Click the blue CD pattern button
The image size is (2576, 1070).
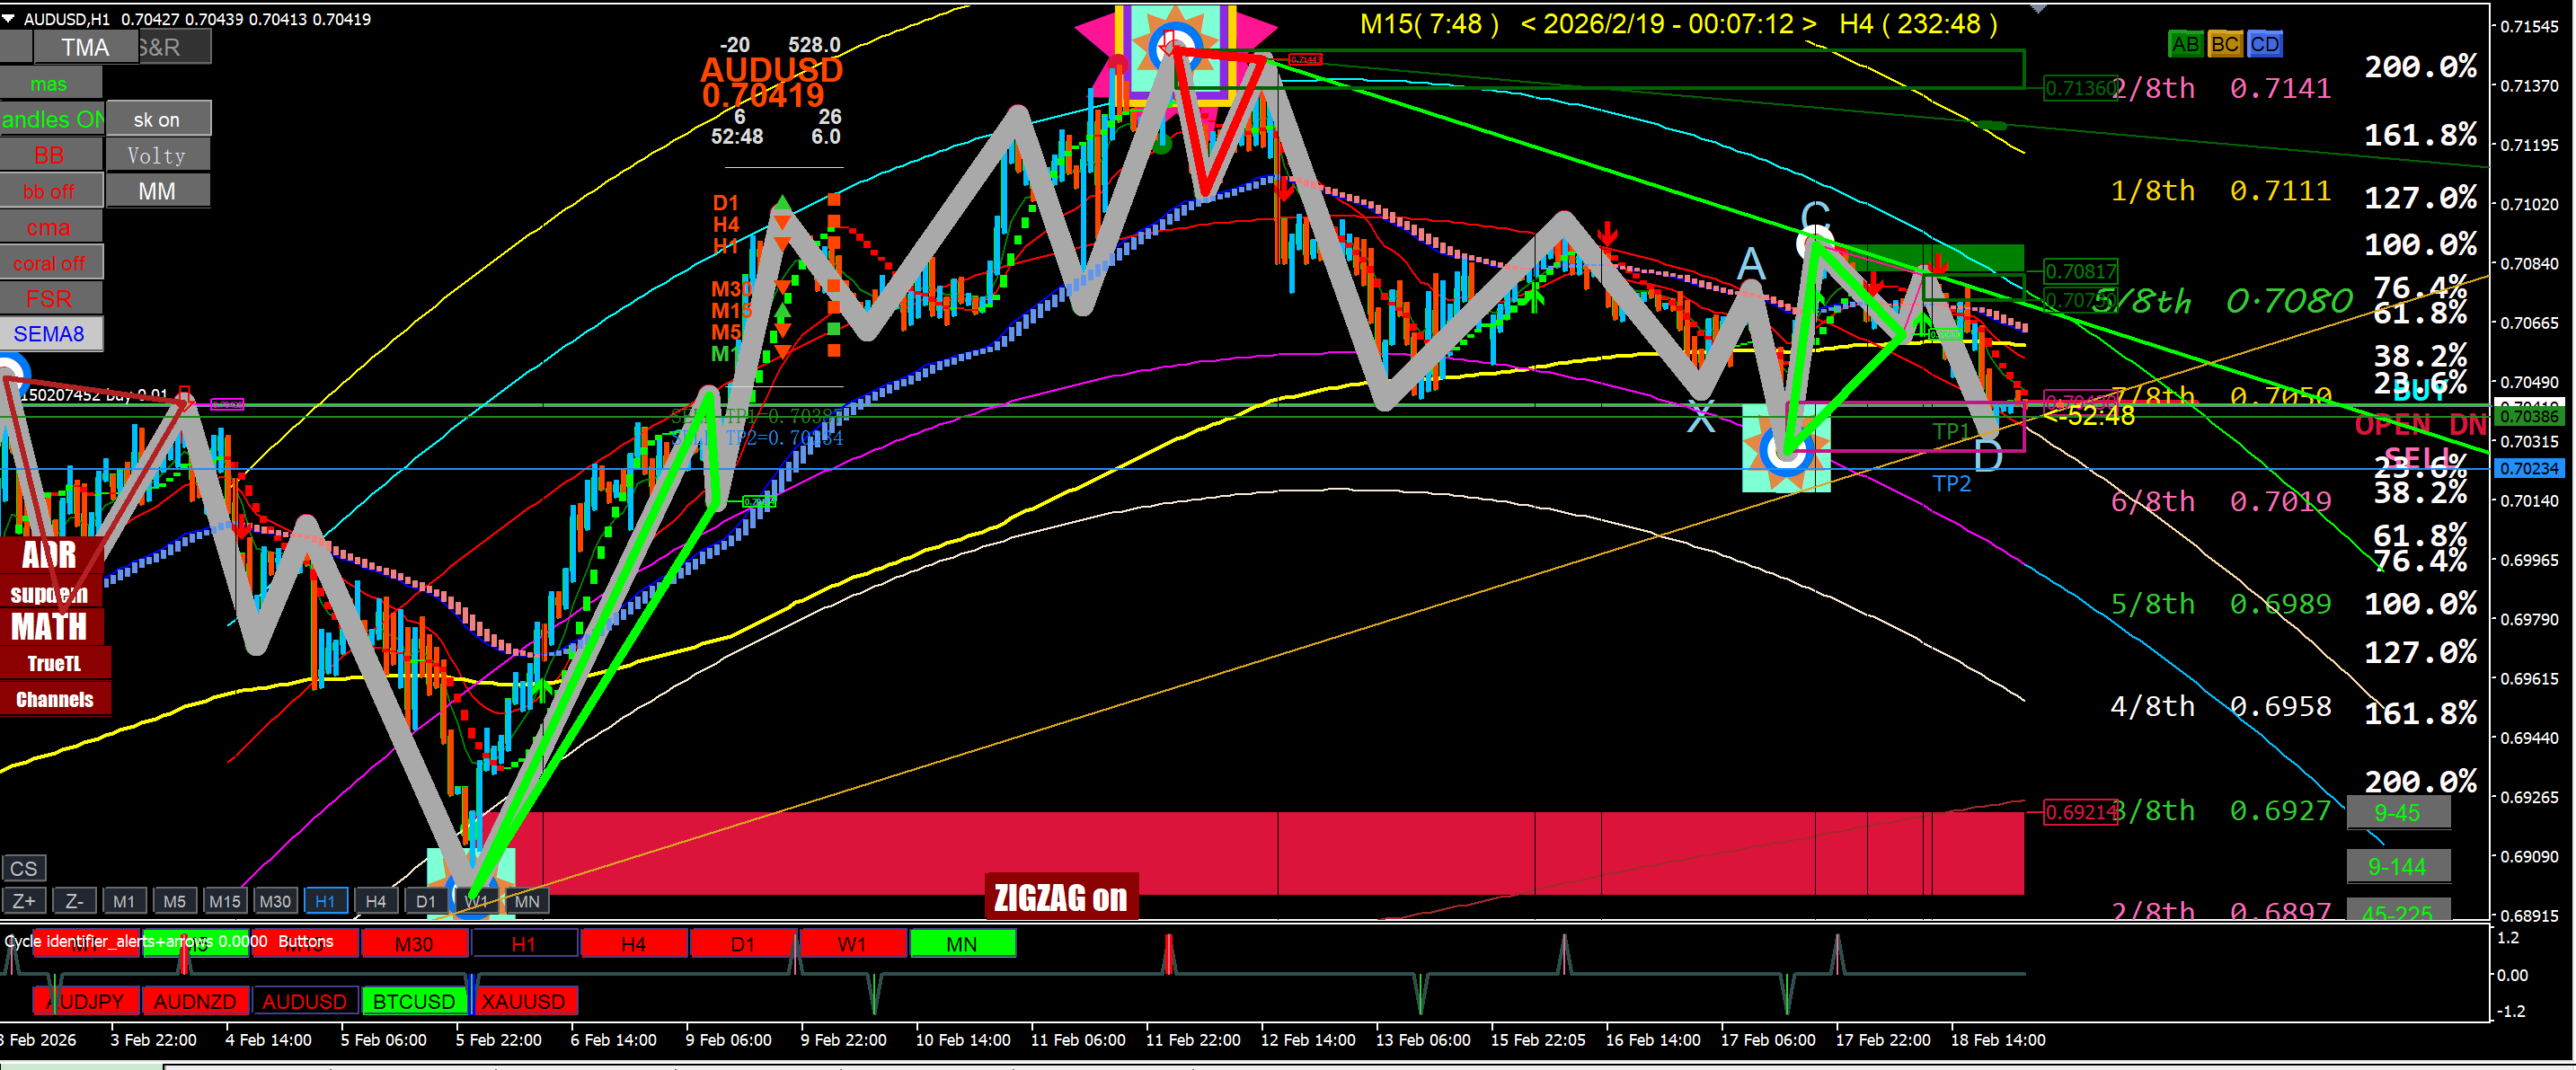pyautogui.click(x=2264, y=44)
